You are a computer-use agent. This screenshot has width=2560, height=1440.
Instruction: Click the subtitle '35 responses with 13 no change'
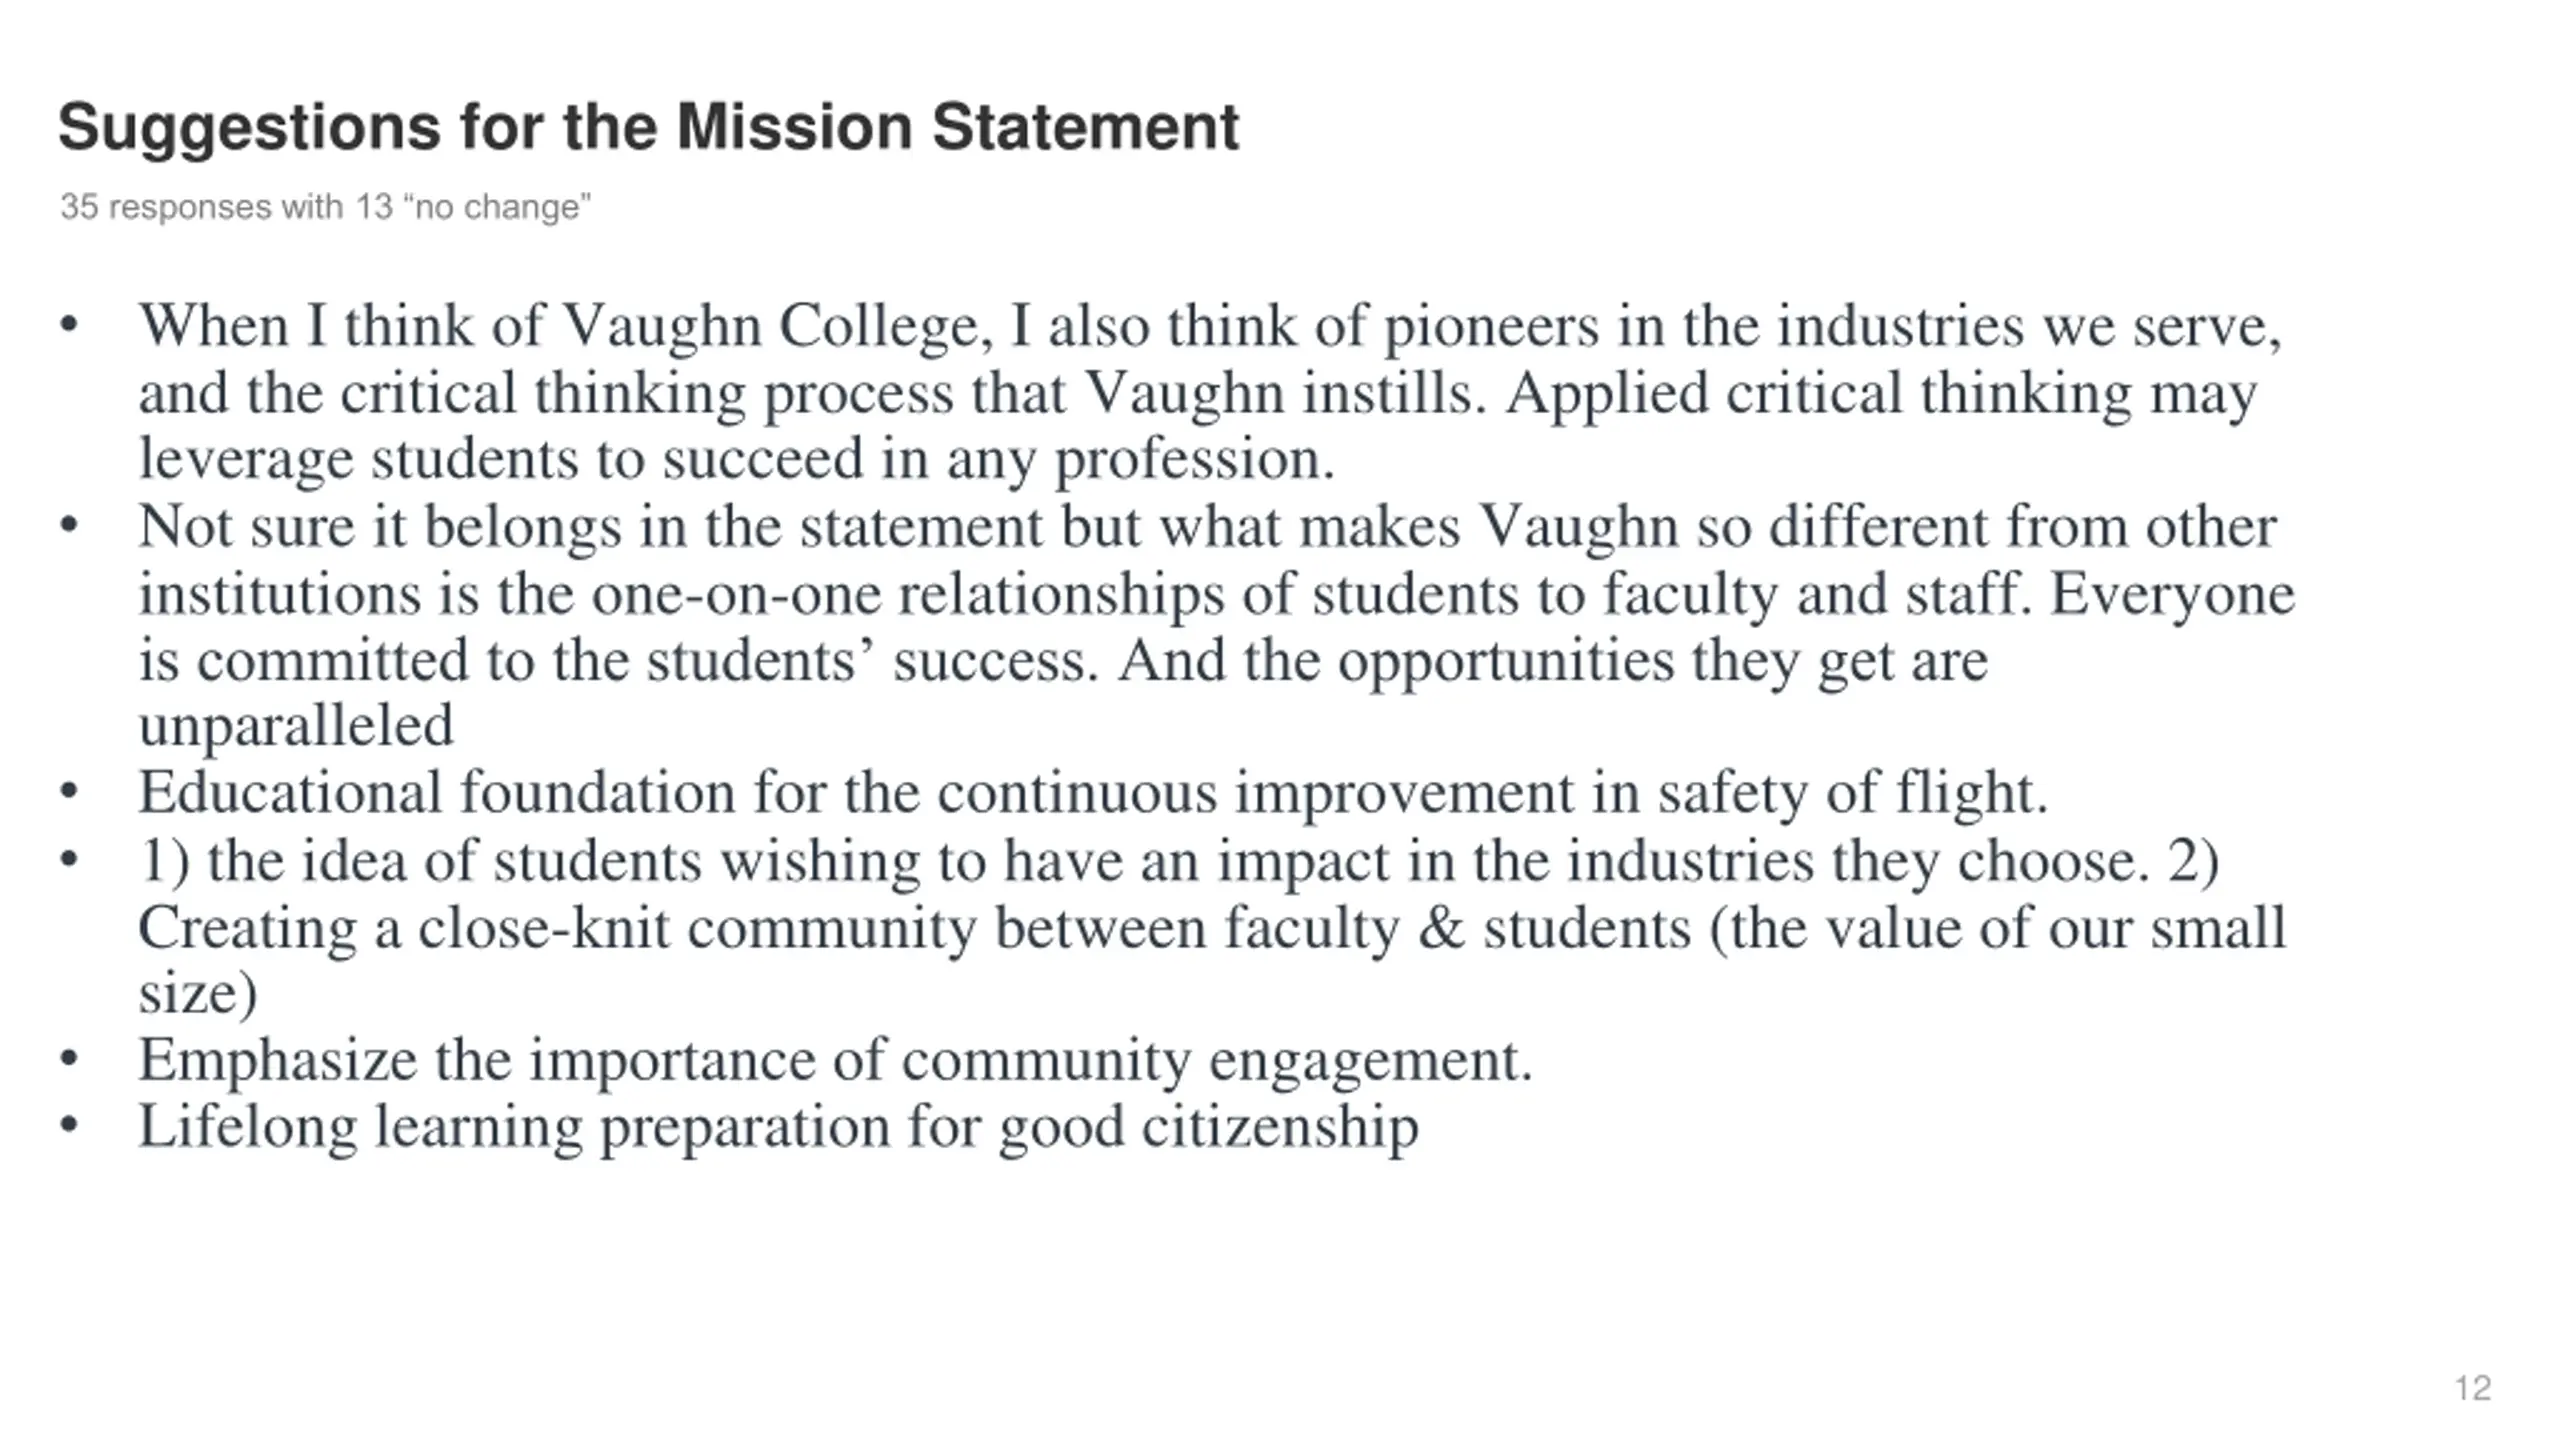(325, 207)
